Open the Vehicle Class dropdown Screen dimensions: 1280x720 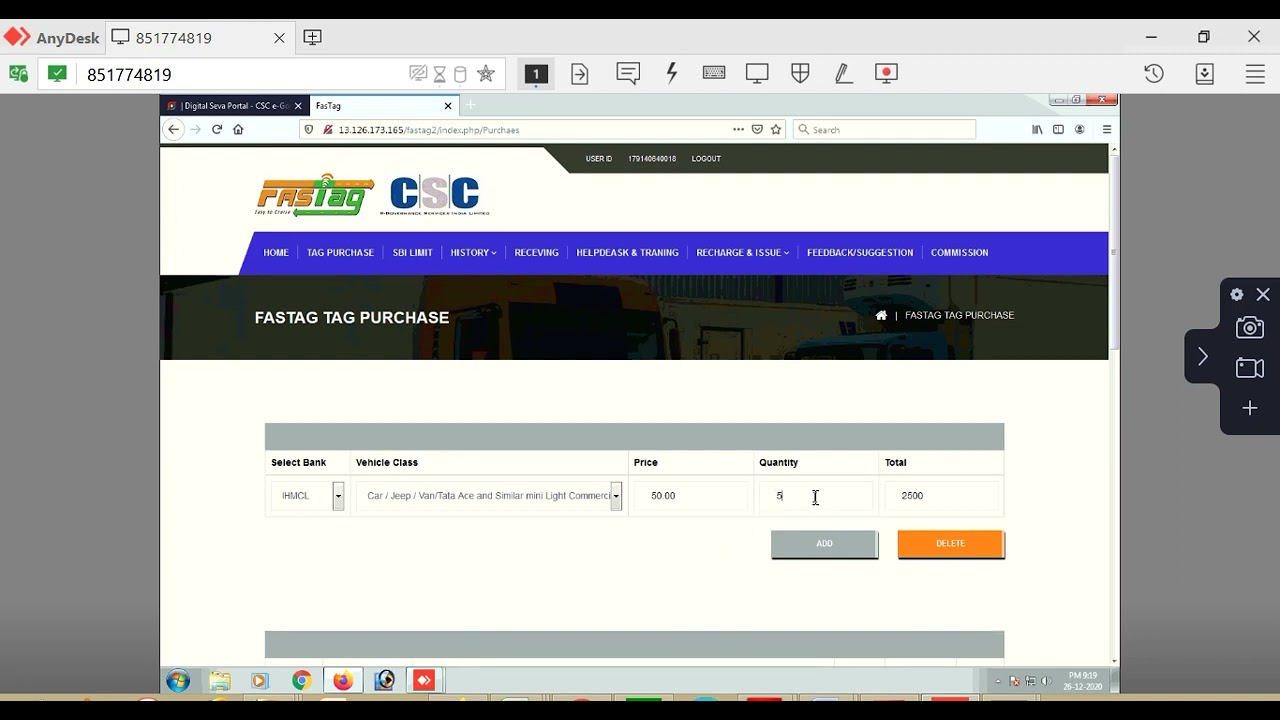pos(489,496)
